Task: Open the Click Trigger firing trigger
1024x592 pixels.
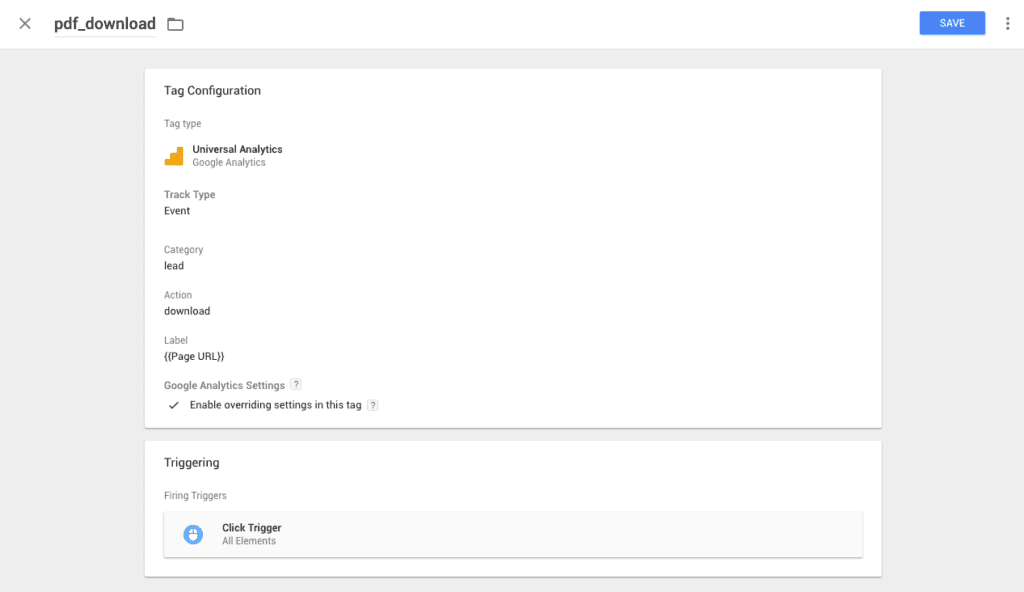Action: tap(512, 534)
